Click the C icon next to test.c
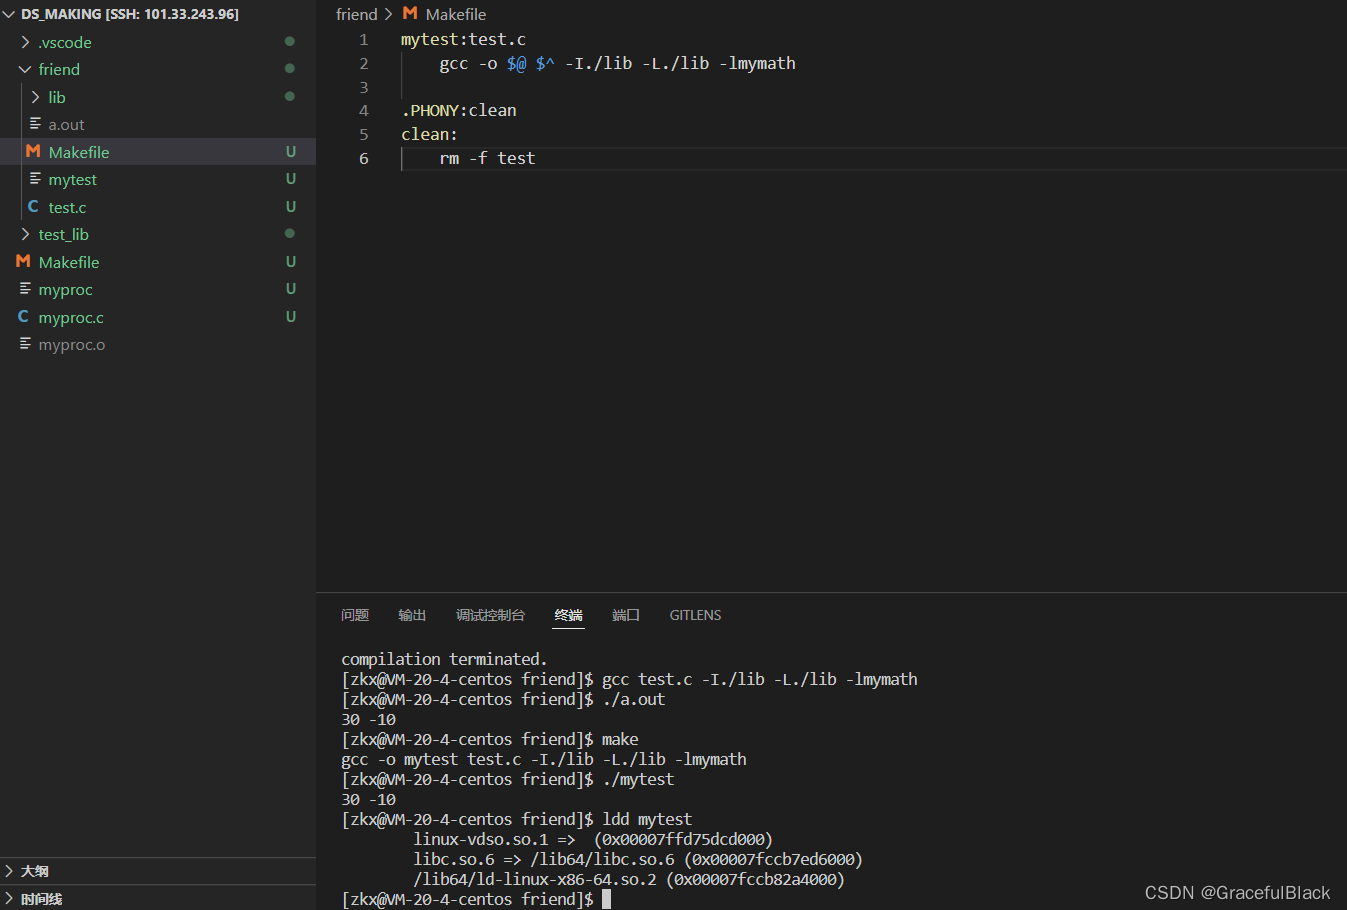The width and height of the screenshot is (1347, 910). coord(33,206)
